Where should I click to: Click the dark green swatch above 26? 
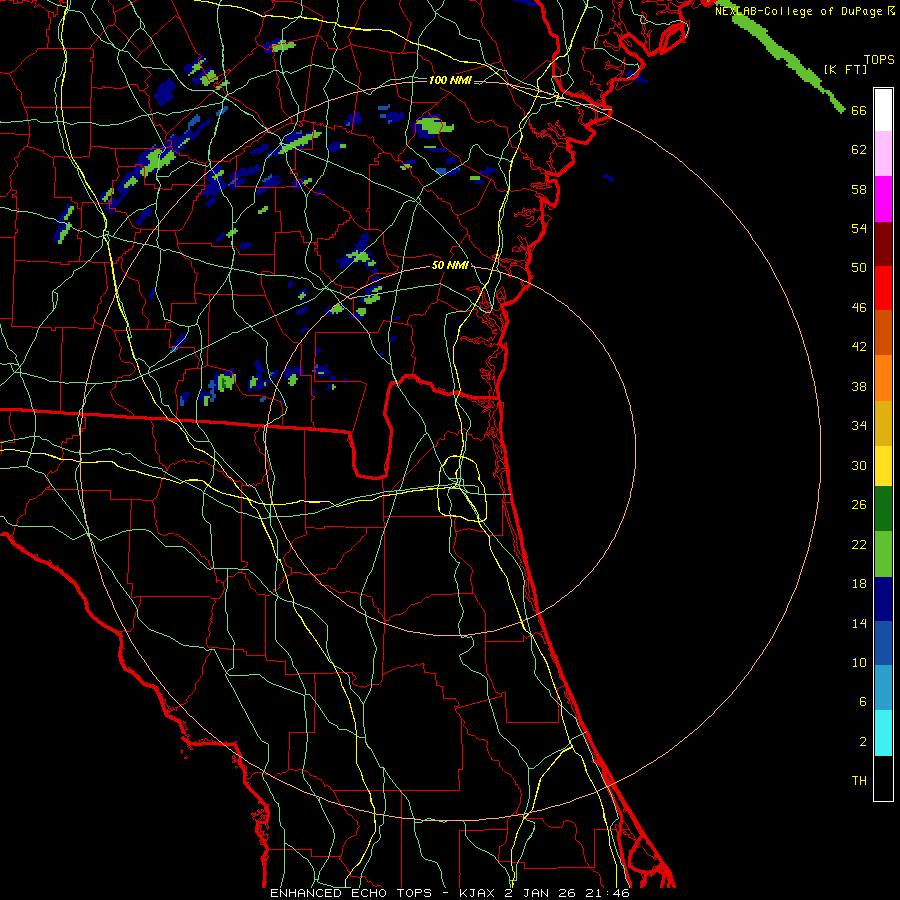(883, 509)
